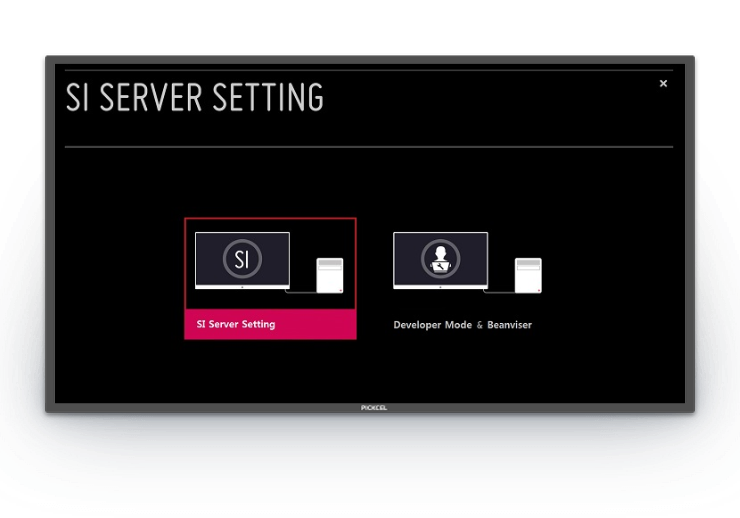Select the pink SI Server Setting label bar
The height and width of the screenshot is (518, 740).
point(270,324)
